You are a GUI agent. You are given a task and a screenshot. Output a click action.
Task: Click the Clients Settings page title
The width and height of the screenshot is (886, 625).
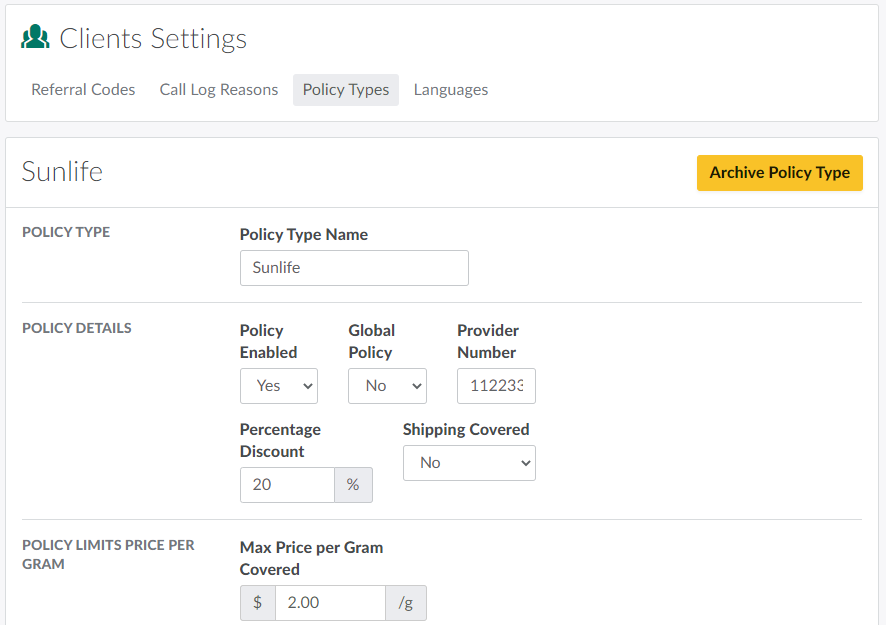153,39
